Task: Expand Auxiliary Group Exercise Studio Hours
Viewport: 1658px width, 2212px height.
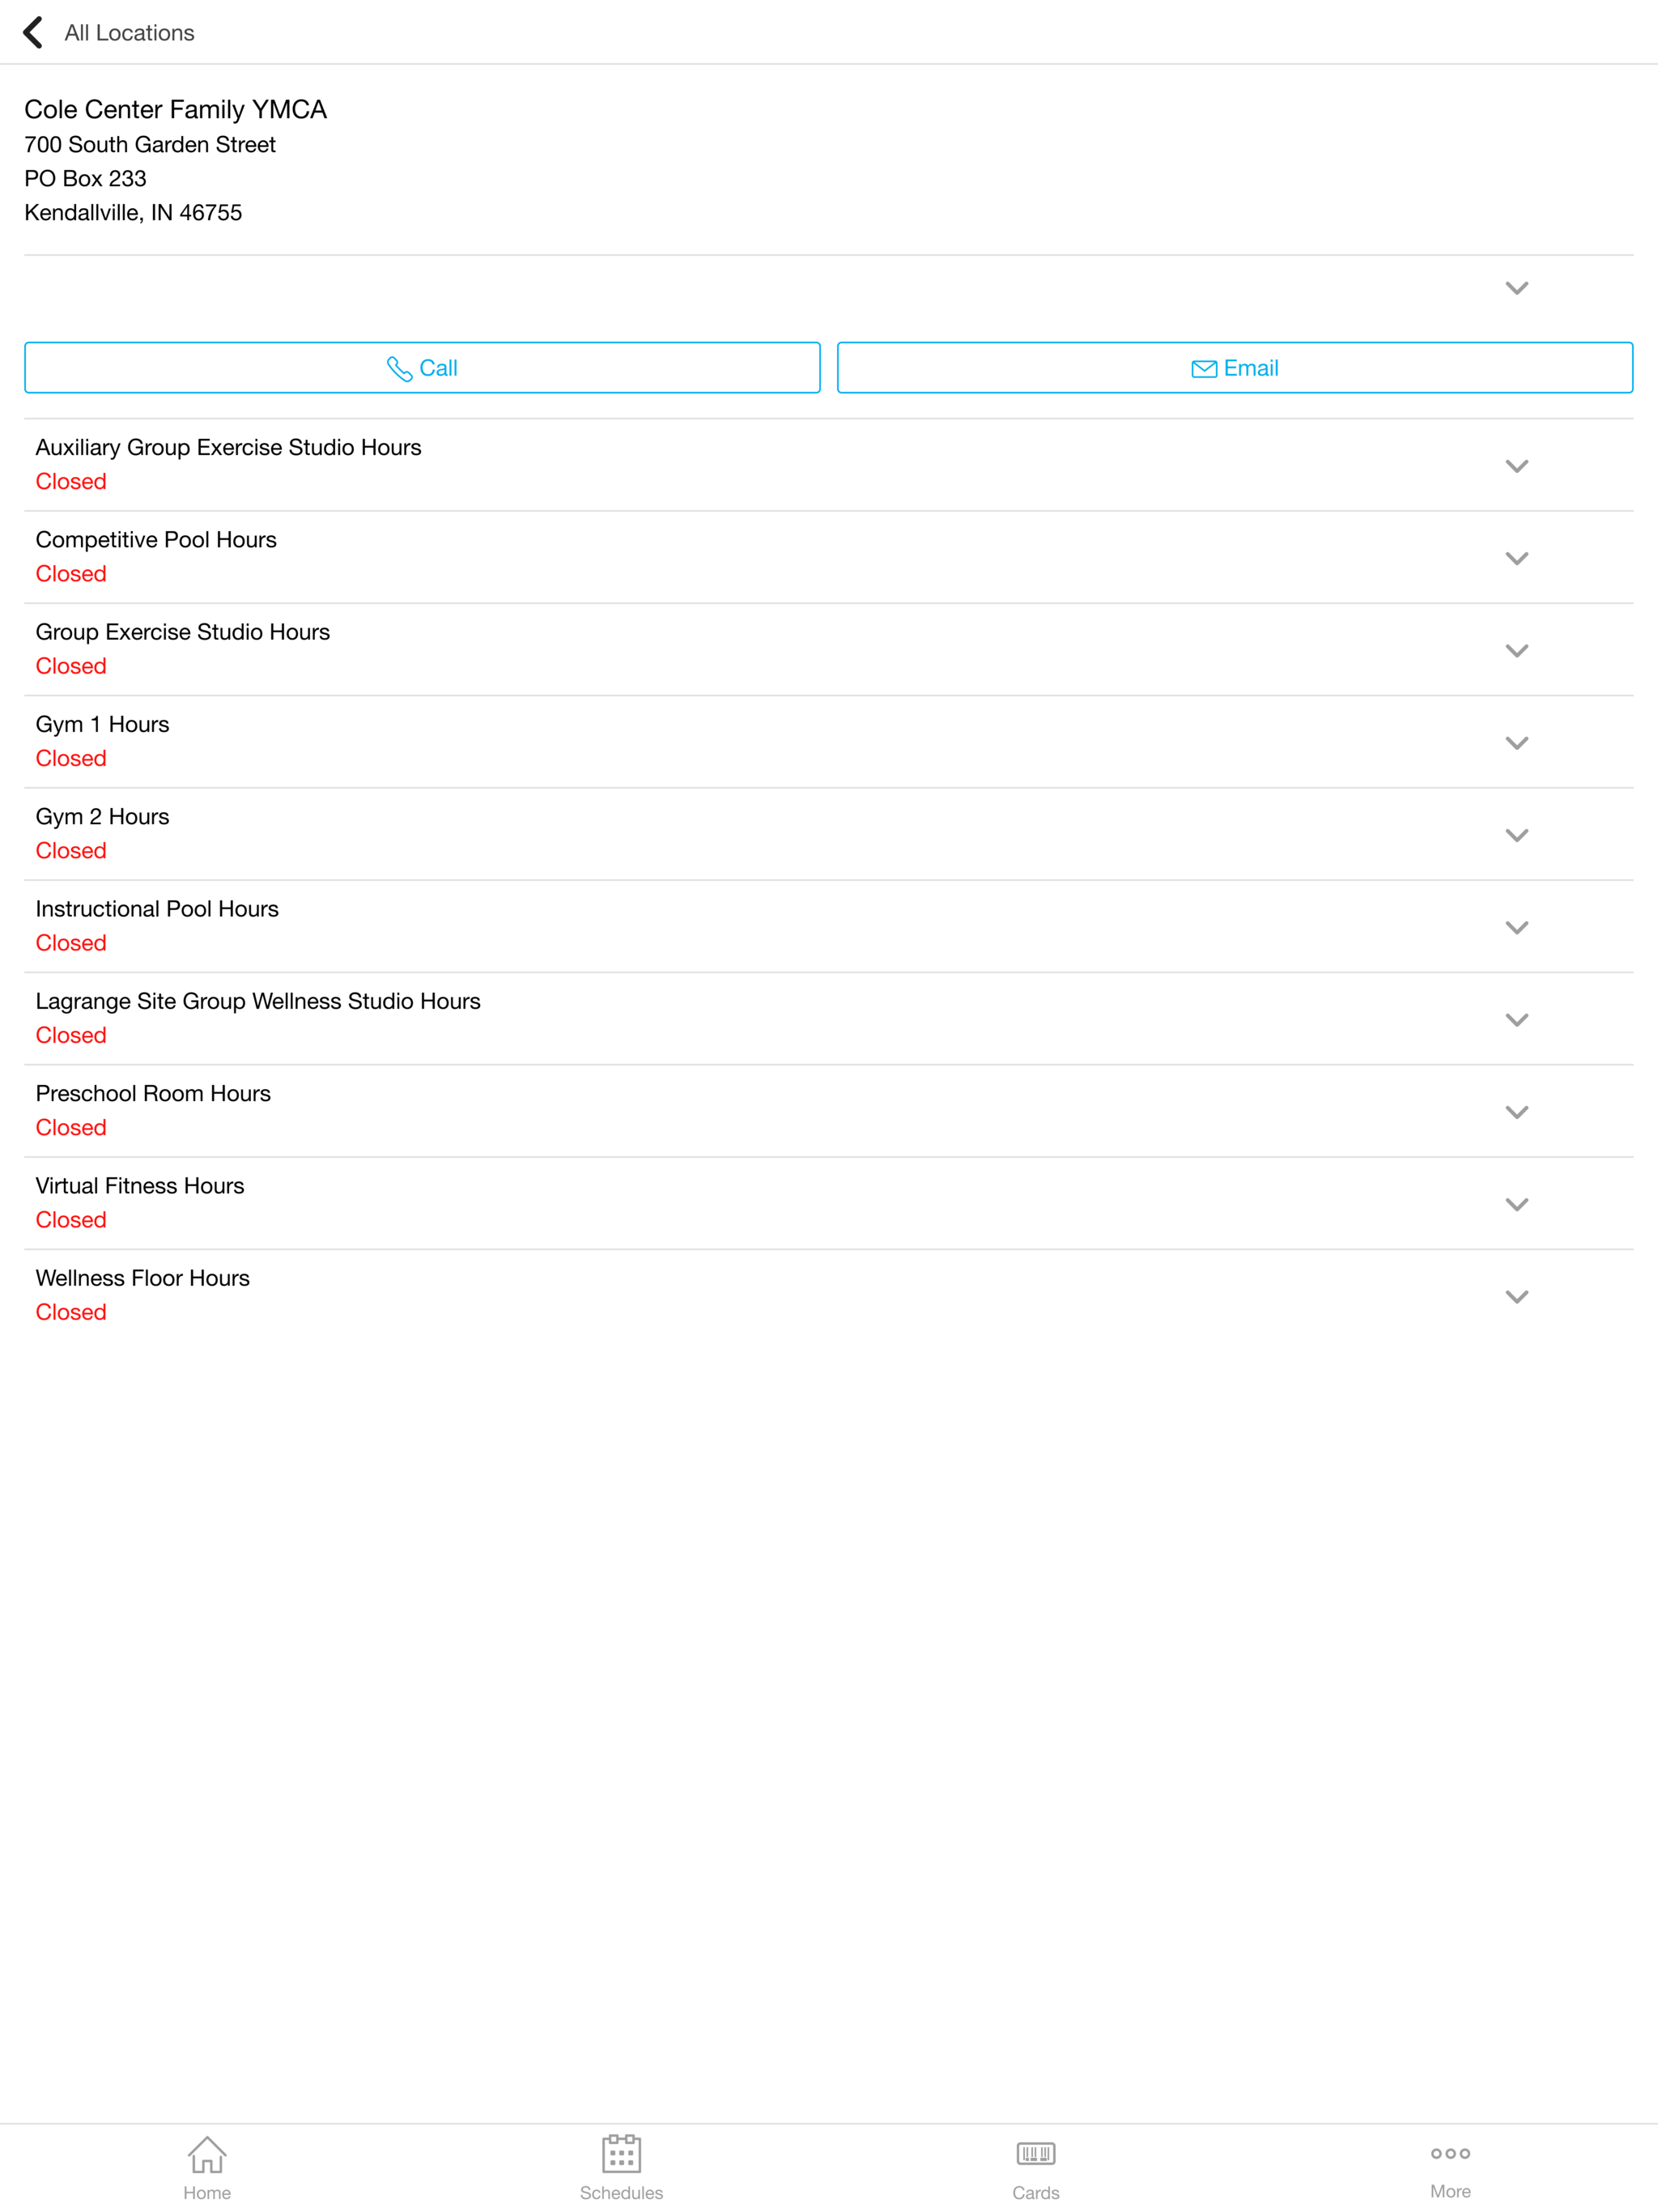Action: tap(1516, 467)
